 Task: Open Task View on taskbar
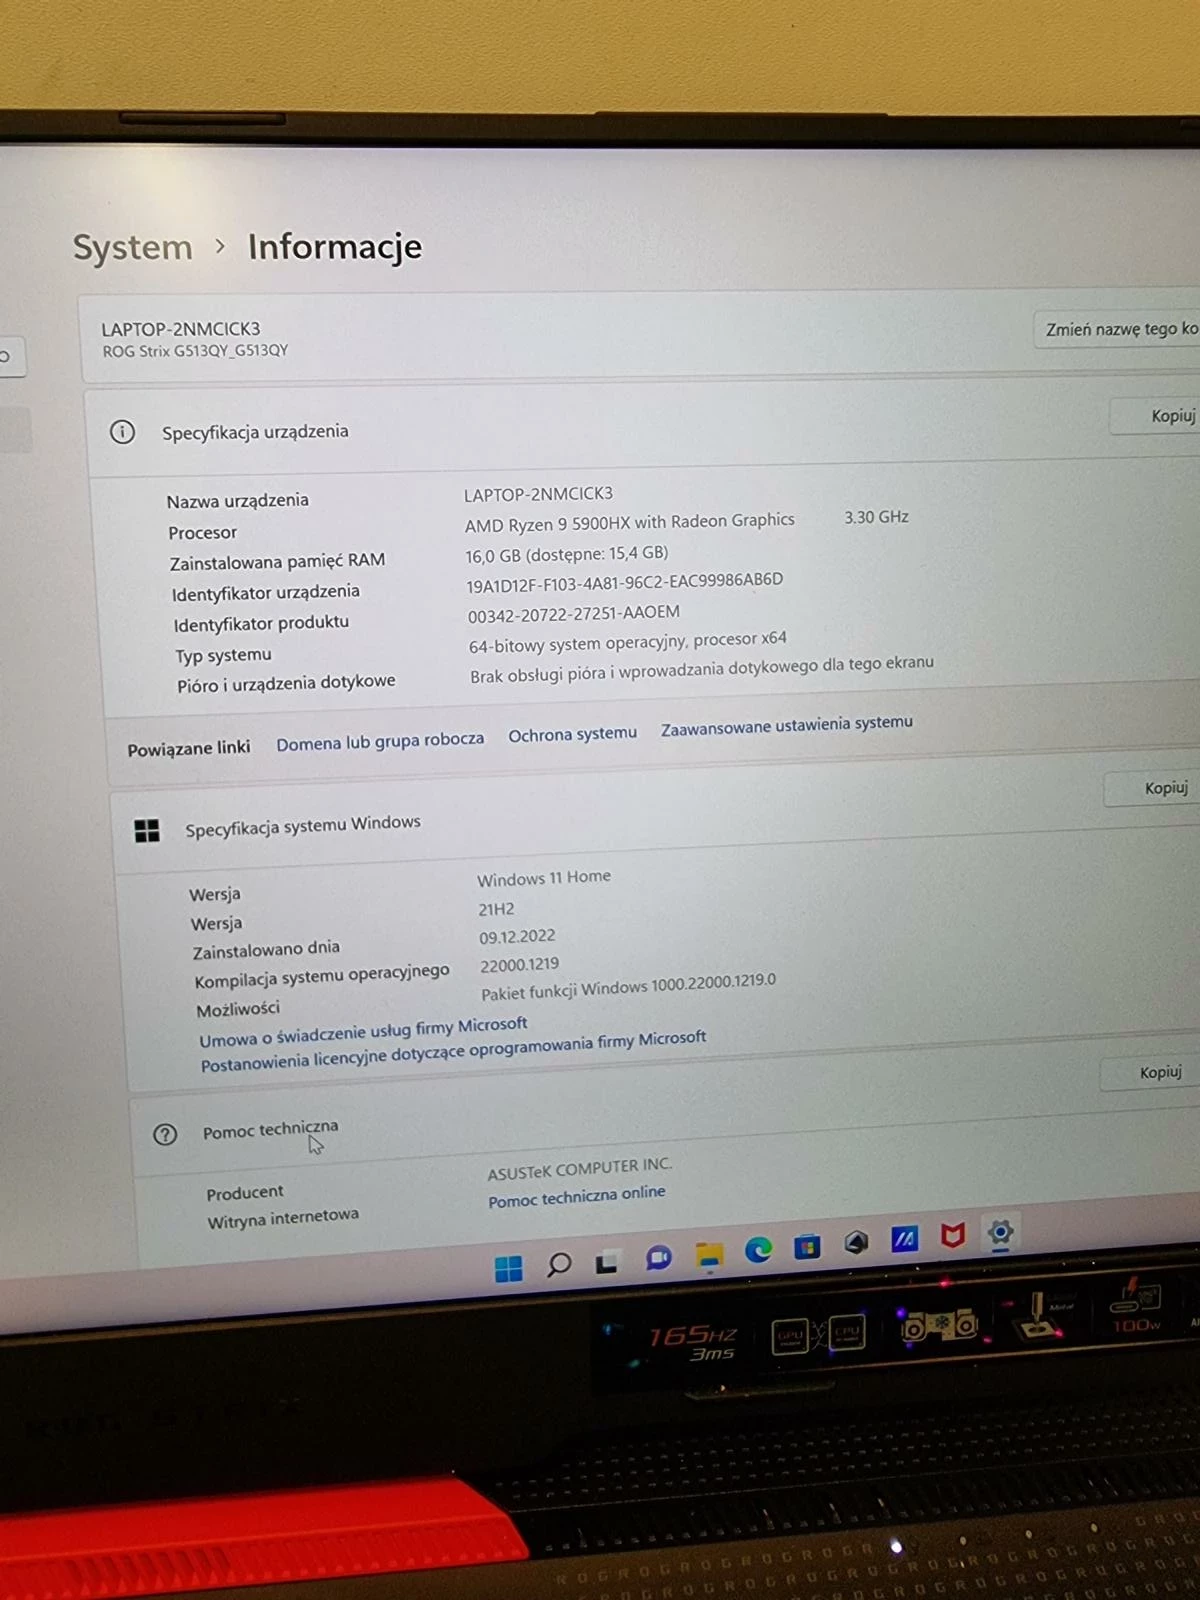click(606, 1263)
